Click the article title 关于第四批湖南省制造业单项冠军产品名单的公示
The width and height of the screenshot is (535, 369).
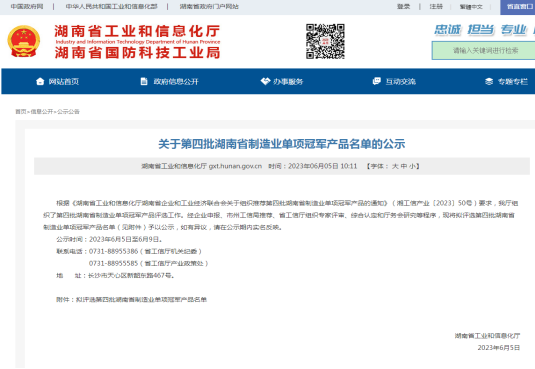tap(282, 144)
